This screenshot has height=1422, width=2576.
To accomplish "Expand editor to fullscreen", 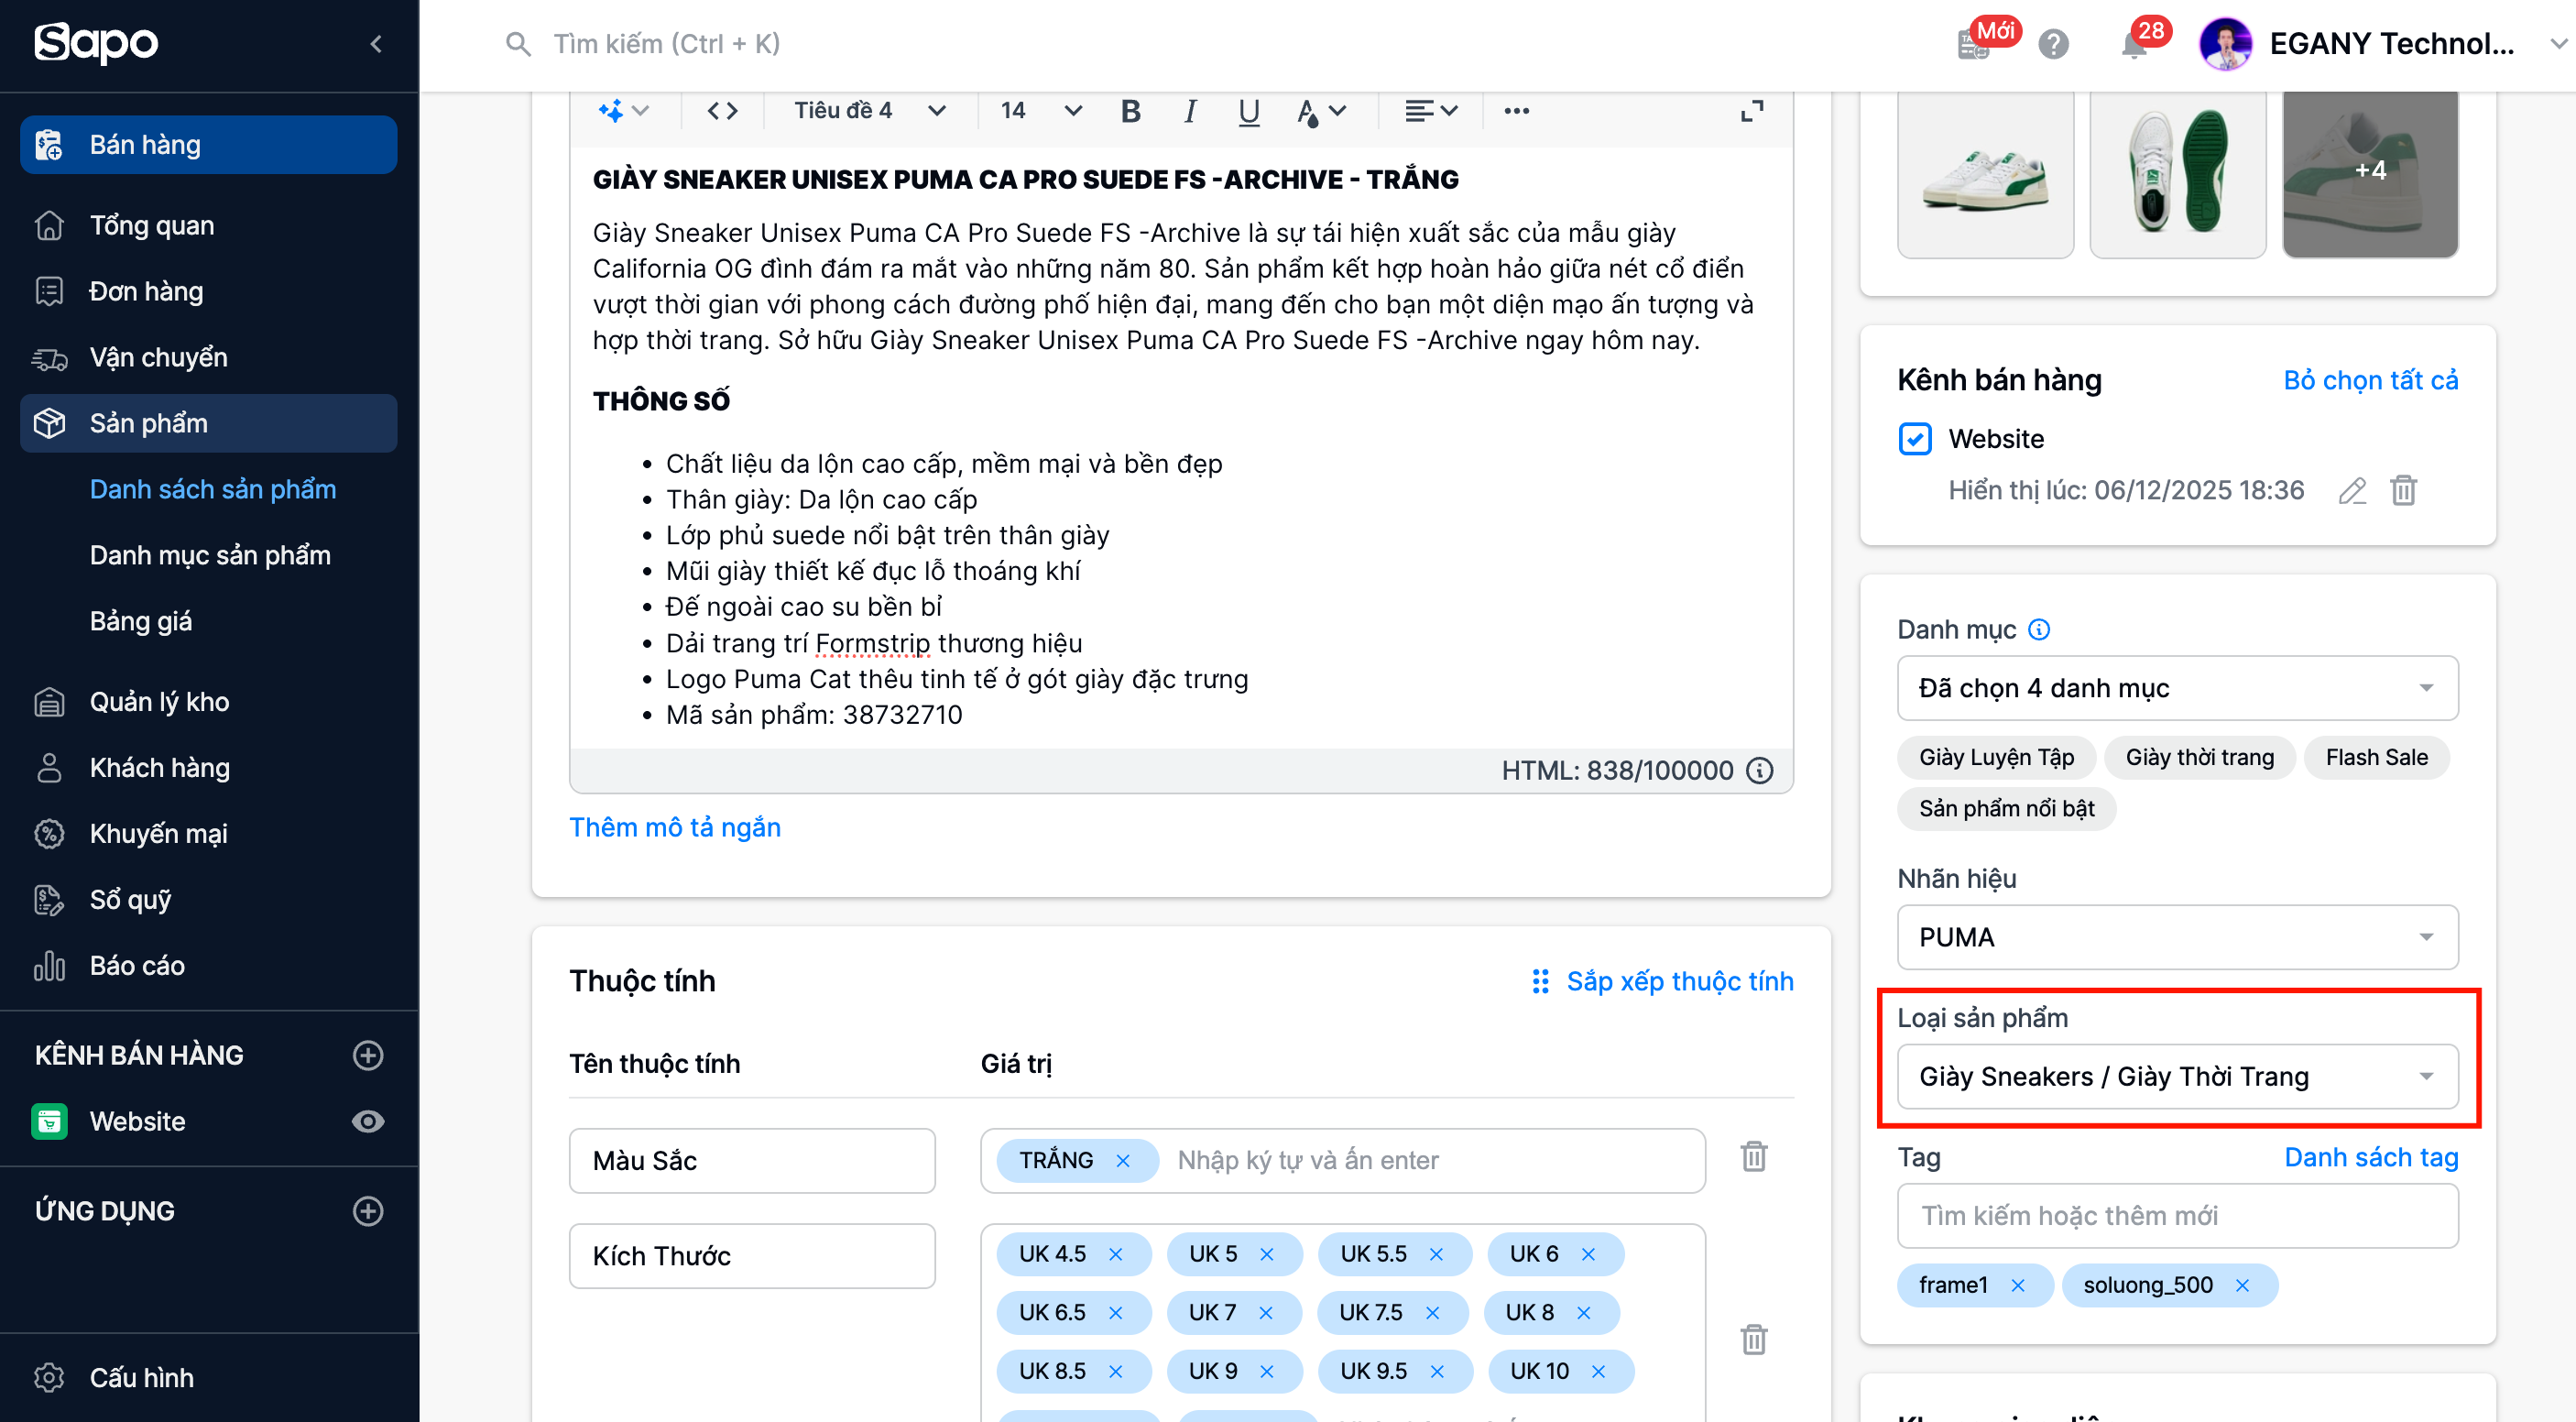I will point(1751,111).
